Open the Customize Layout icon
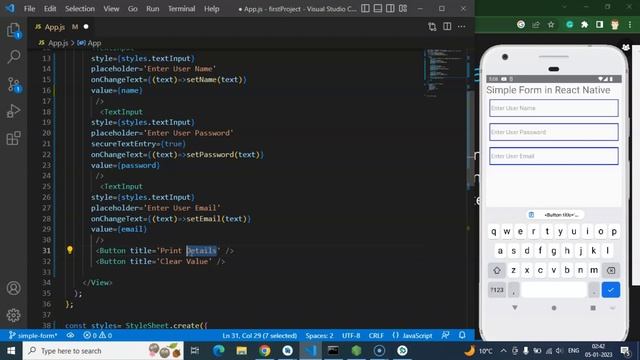The height and width of the screenshot is (360, 640). pos(403,9)
